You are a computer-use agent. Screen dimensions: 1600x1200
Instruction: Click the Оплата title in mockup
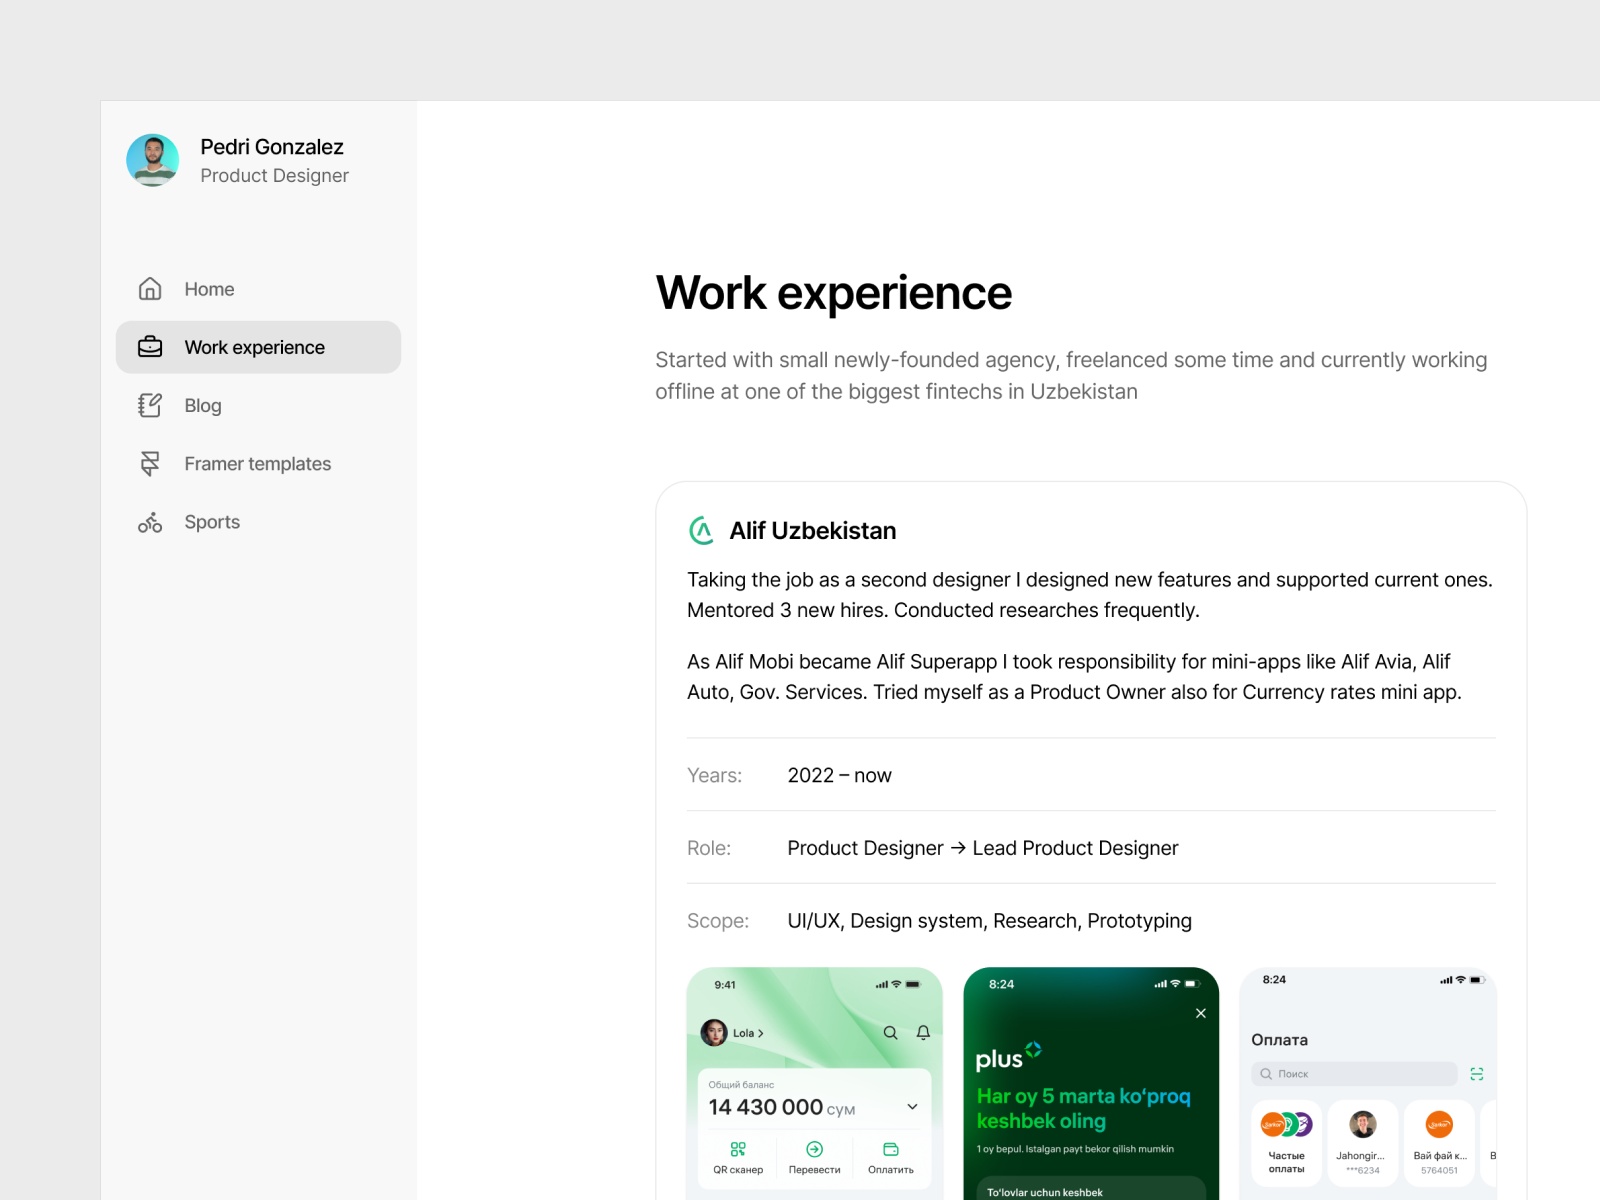(1279, 1040)
